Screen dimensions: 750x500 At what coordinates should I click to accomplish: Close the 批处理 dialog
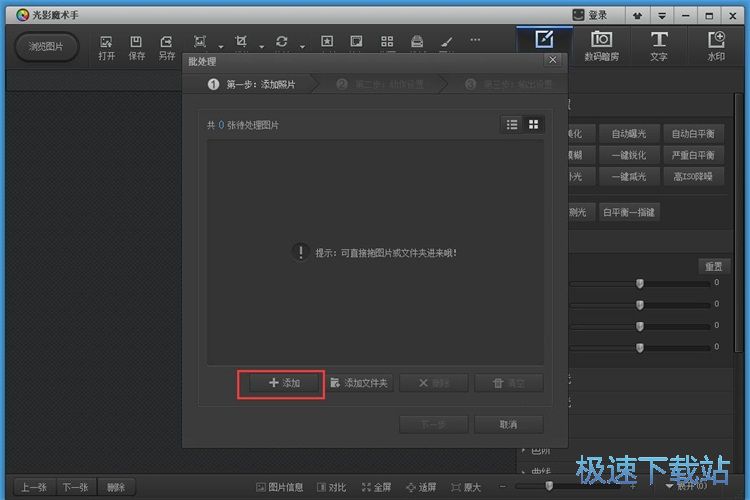pos(553,62)
